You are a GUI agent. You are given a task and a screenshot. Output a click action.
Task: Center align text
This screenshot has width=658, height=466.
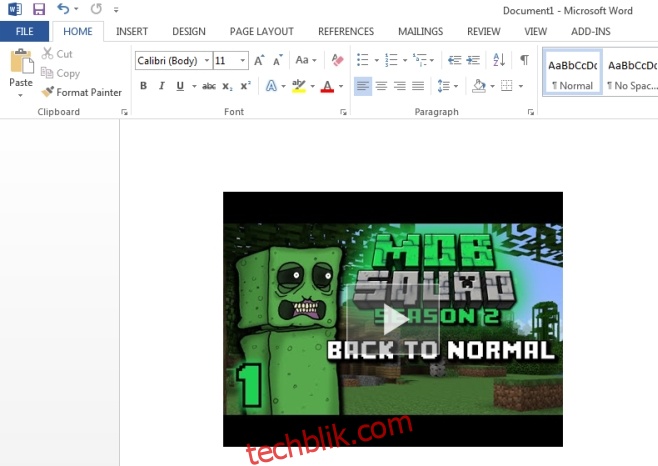(381, 86)
